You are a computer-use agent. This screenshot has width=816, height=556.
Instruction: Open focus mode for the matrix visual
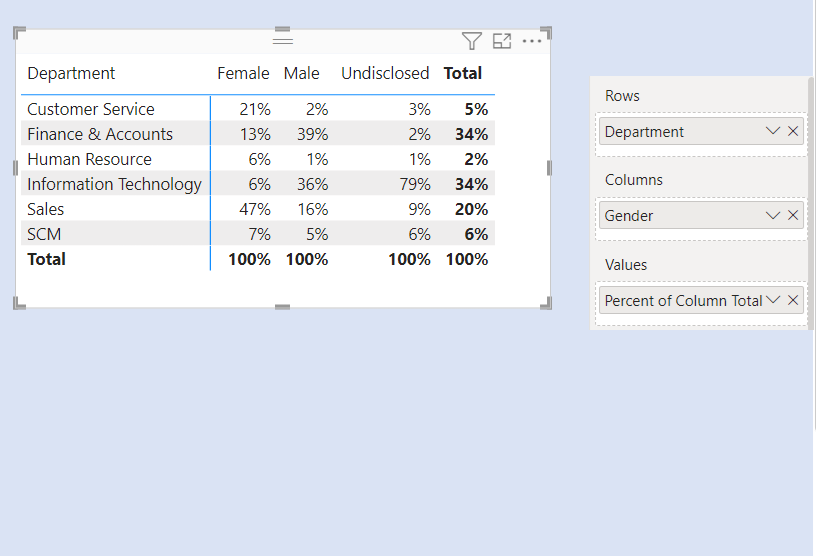tap(502, 41)
